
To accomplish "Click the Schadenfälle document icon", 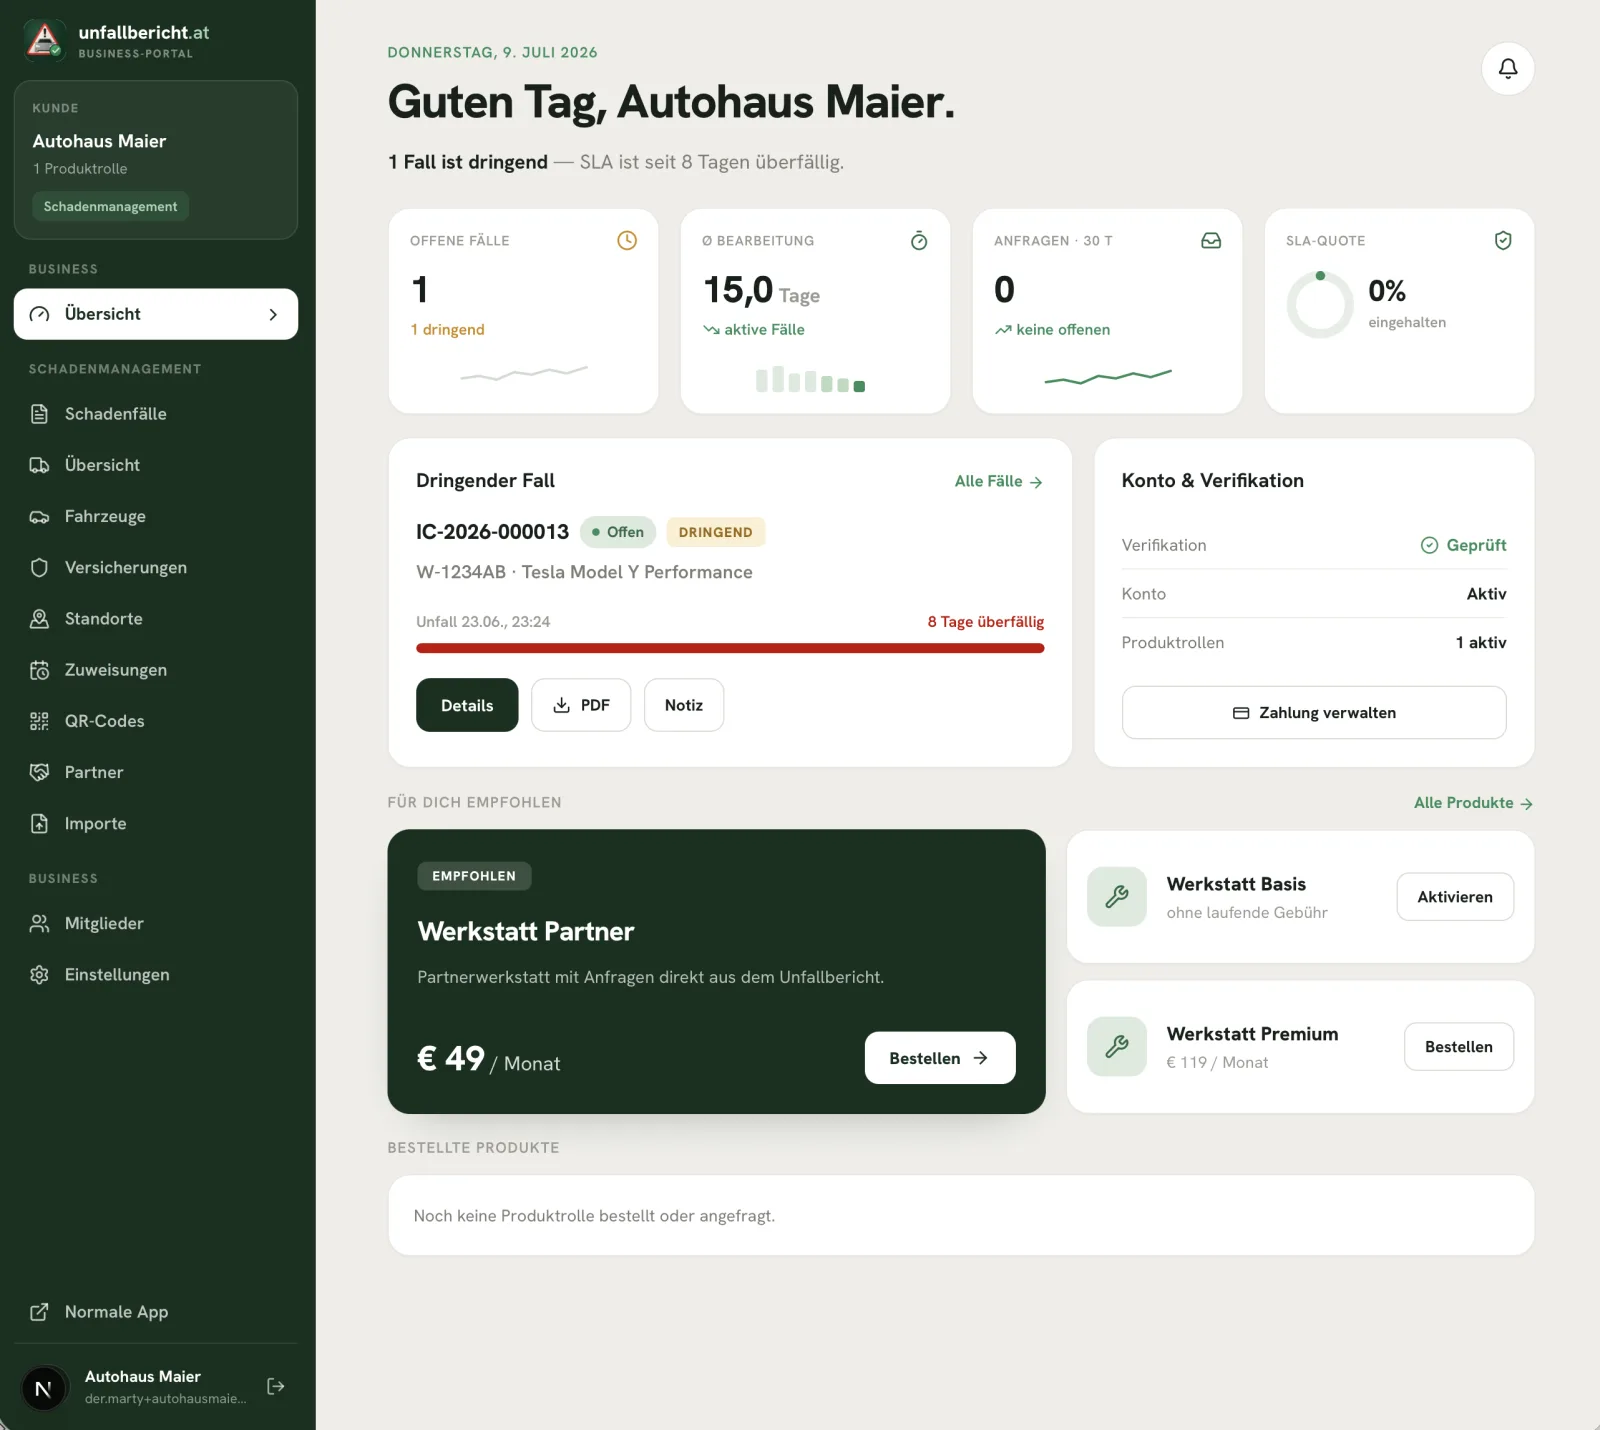I will coord(39,414).
